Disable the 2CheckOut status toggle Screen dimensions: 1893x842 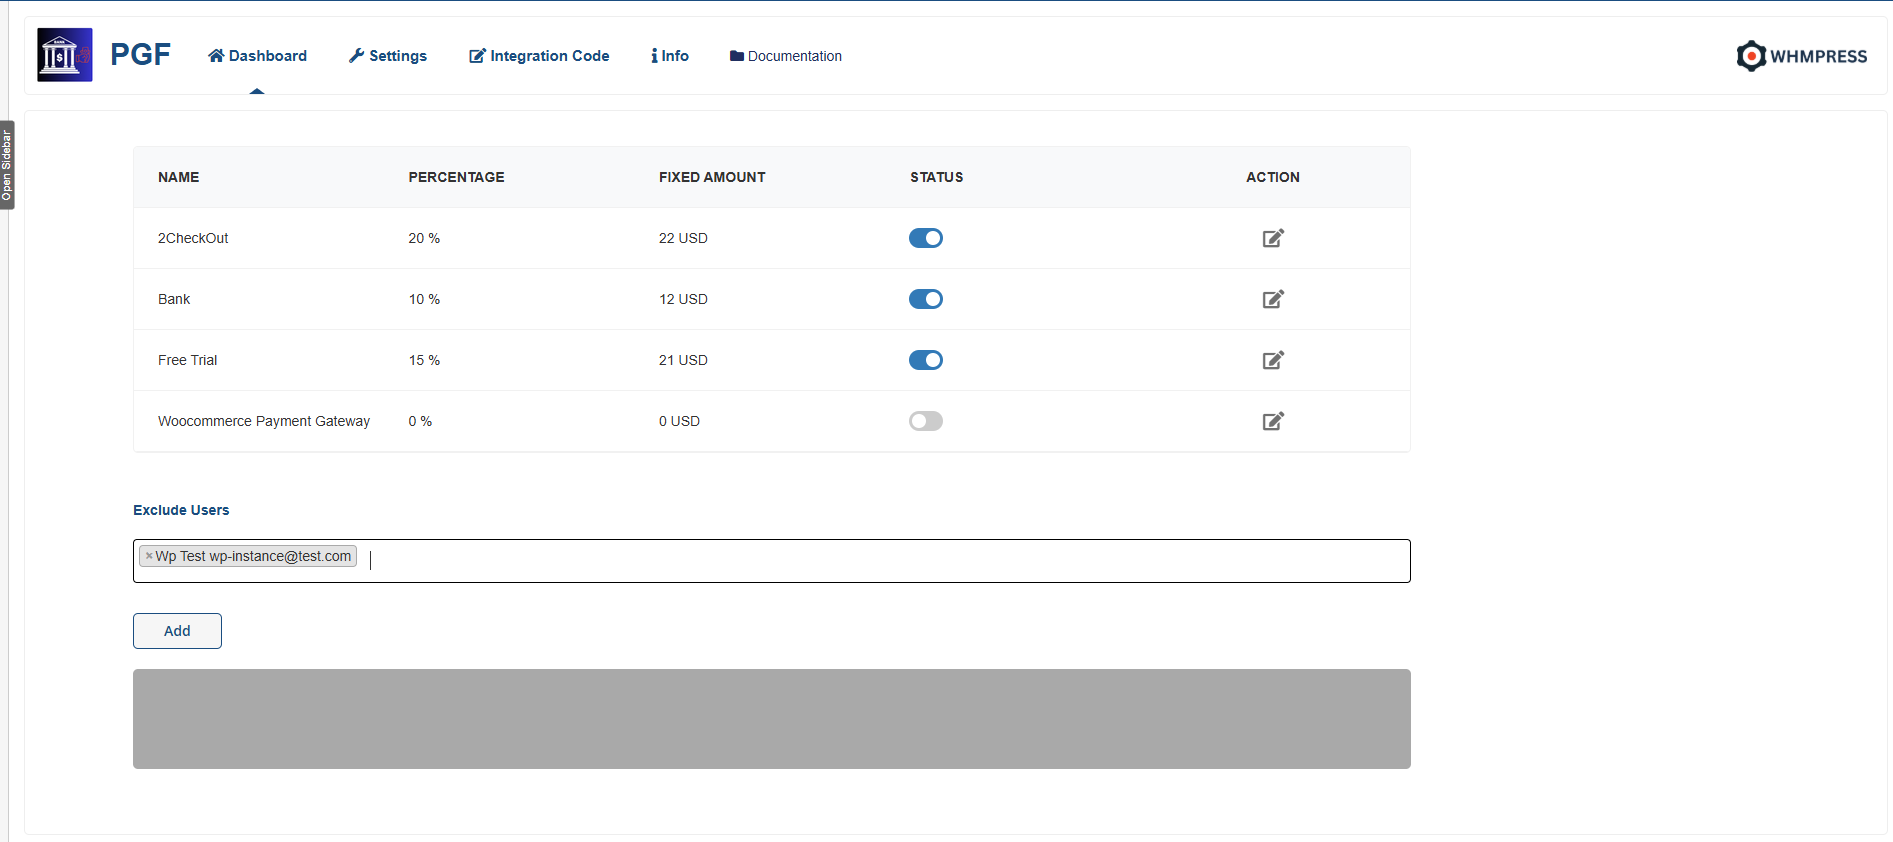pyautogui.click(x=925, y=238)
